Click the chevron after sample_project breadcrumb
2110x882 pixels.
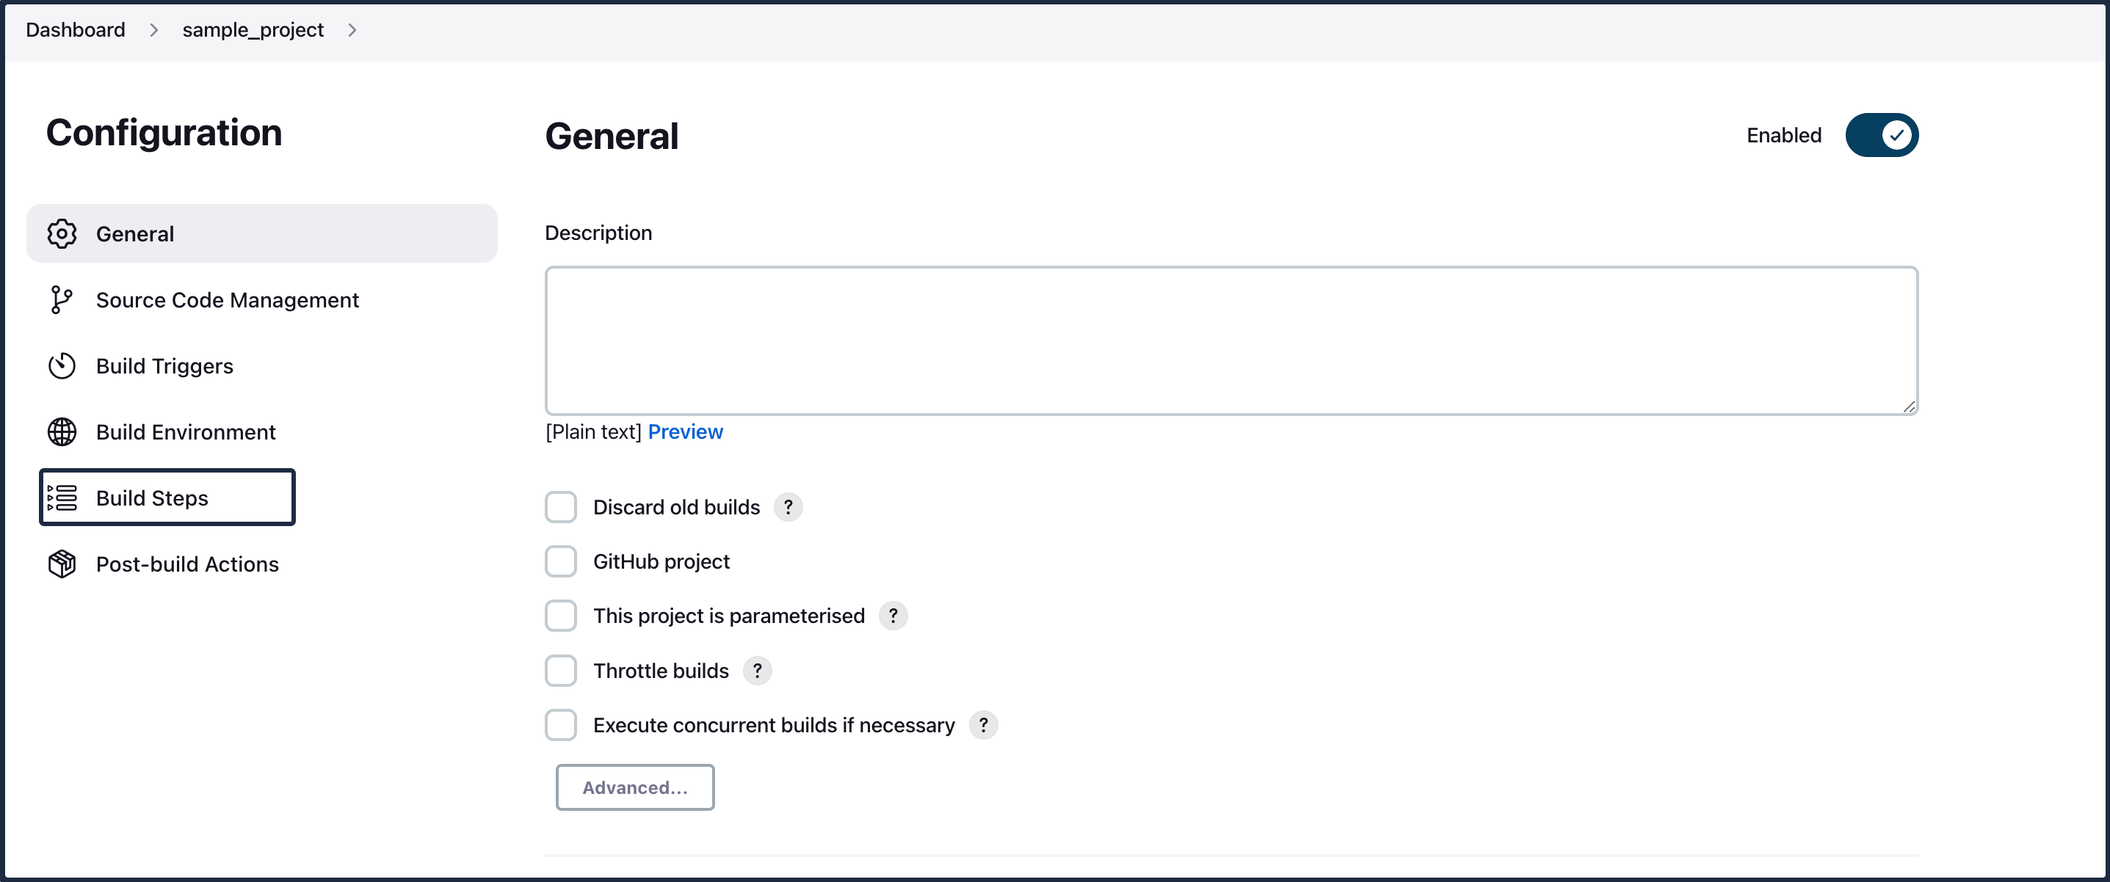point(352,30)
